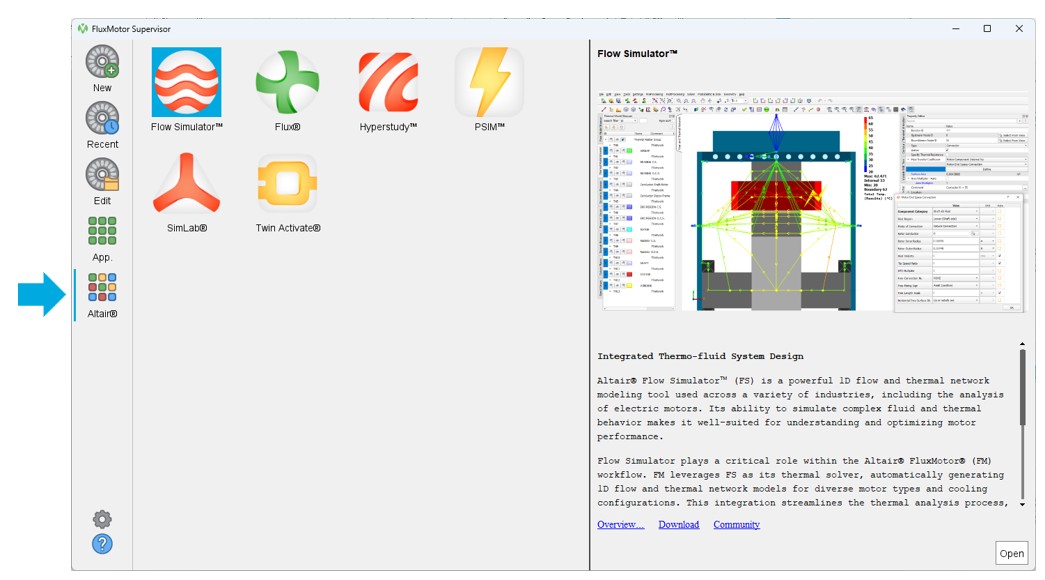Follow the Community link
Image resolution: width=1045 pixels, height=580 pixels.
pyautogui.click(x=736, y=525)
